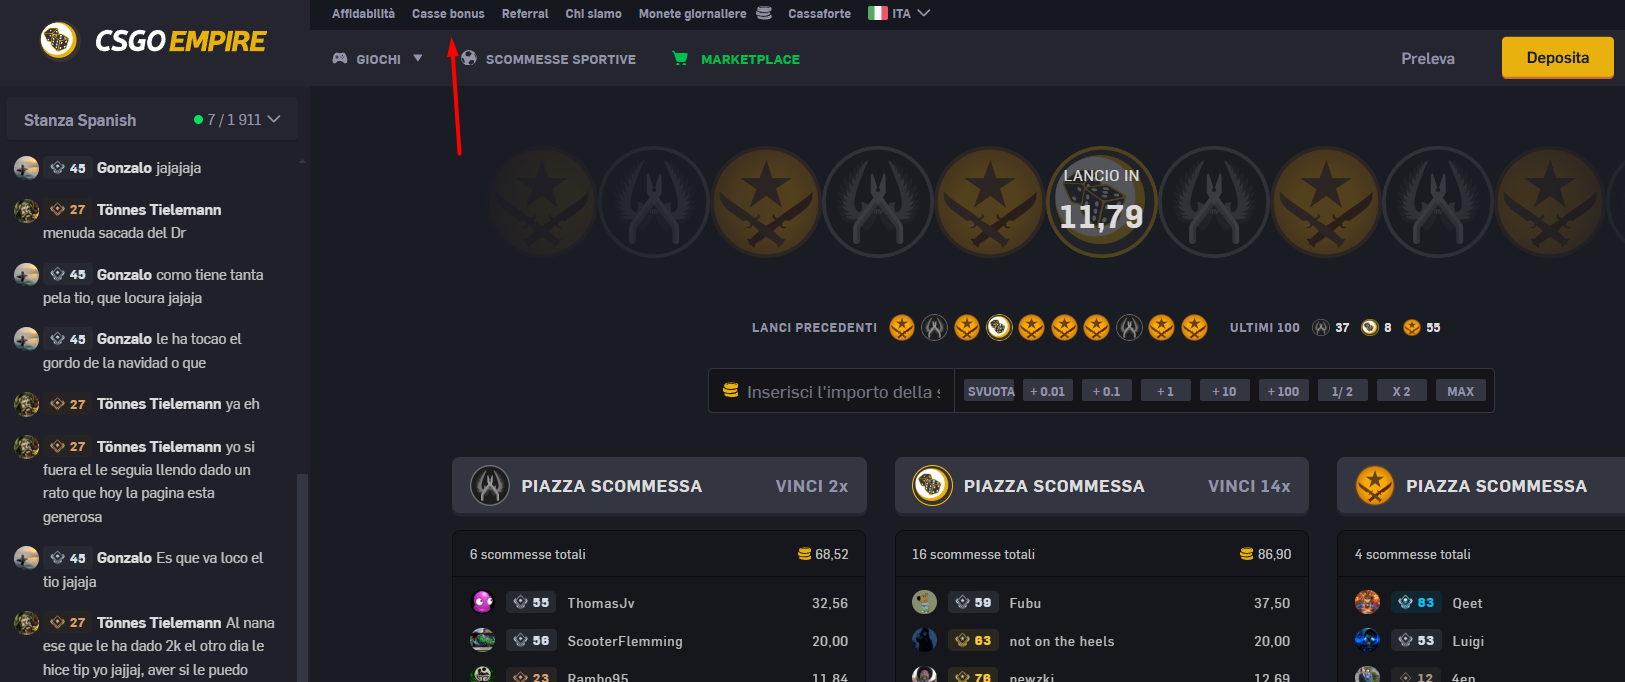Click the green Marketplace cart icon

coord(680,59)
